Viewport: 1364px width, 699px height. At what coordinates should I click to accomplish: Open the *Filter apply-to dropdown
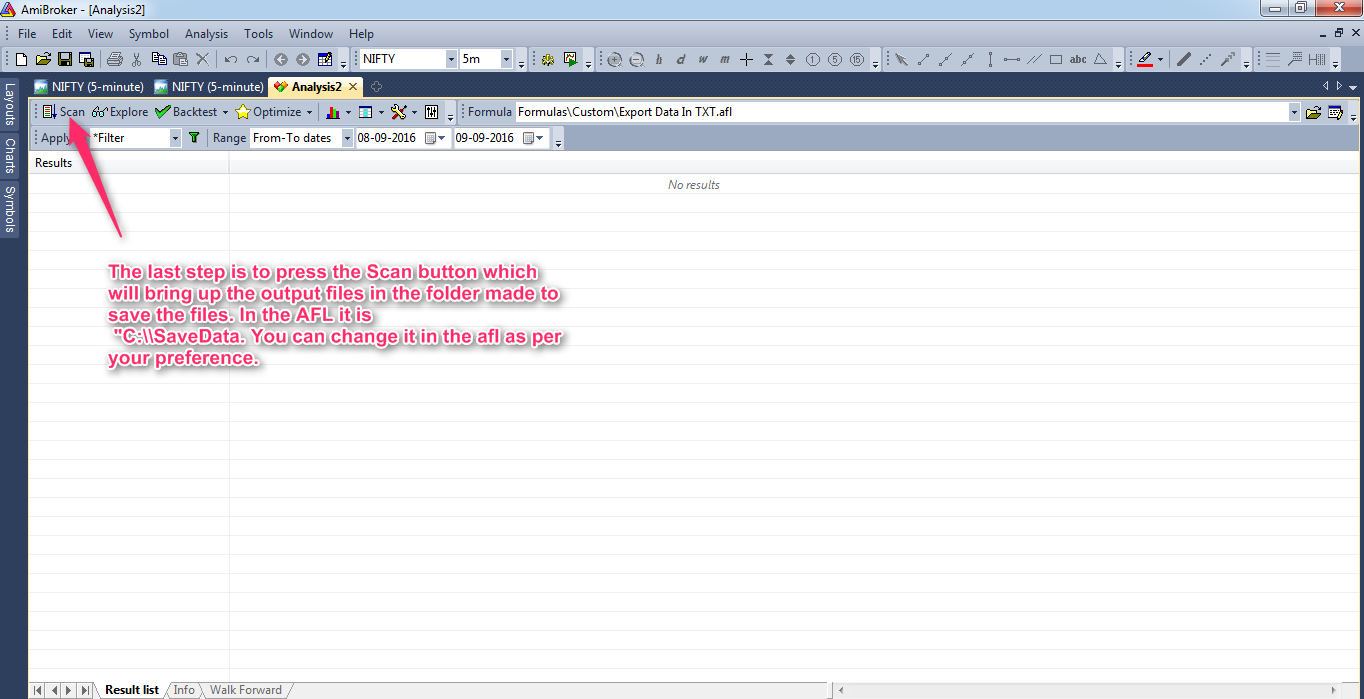click(175, 138)
